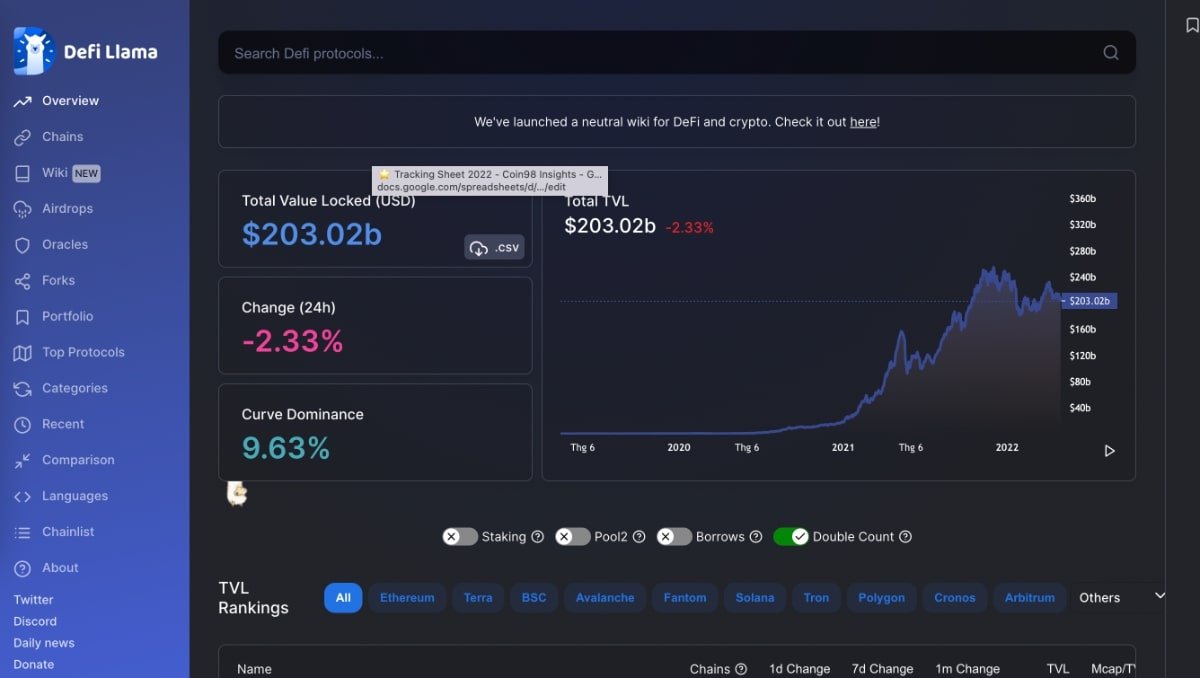This screenshot has width=1200, height=678.
Task: Open the Daily news link
Action: pyautogui.click(x=44, y=643)
